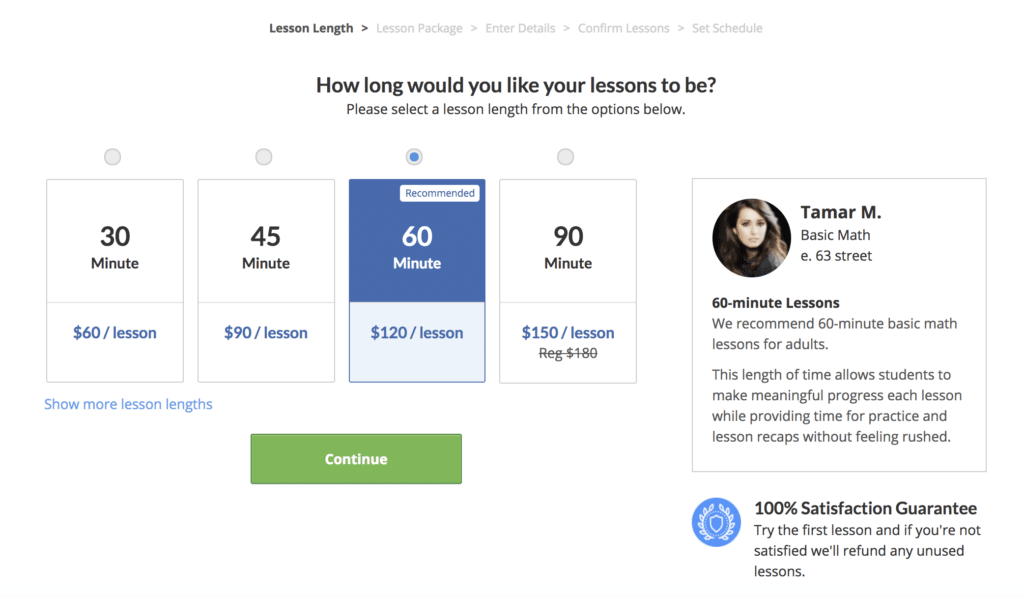The width and height of the screenshot is (1024, 597).
Task: Click the 'Recommended' badge on the 60 Minute card
Action: coord(440,192)
